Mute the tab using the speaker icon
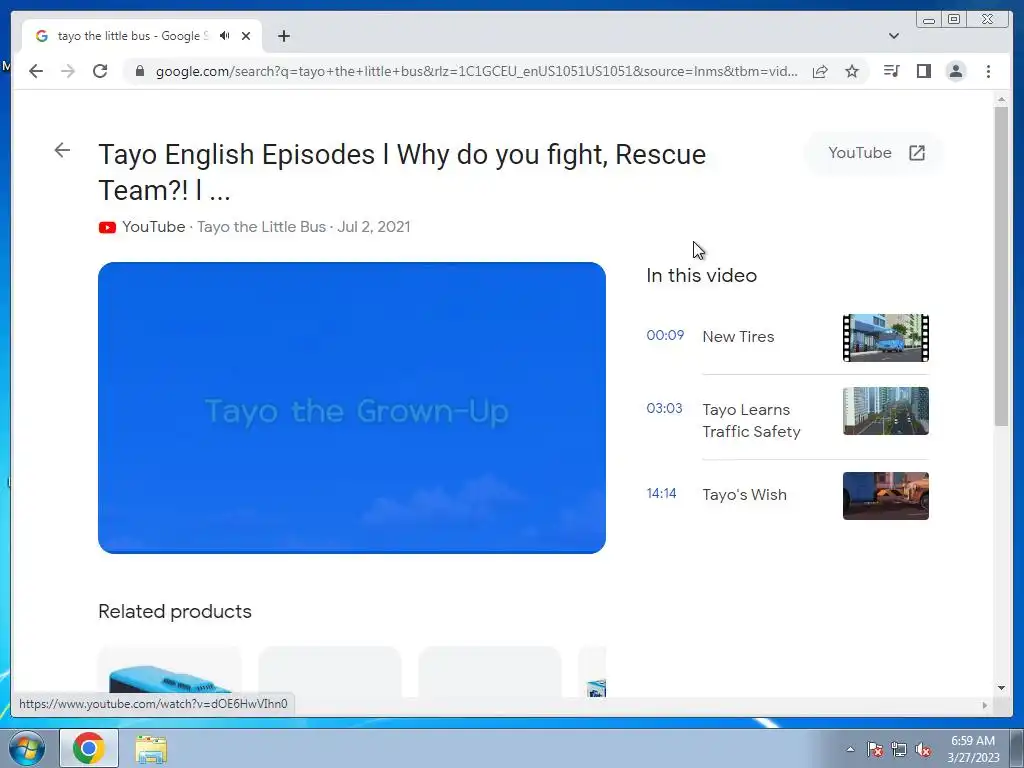This screenshot has width=1024, height=768. (225, 36)
